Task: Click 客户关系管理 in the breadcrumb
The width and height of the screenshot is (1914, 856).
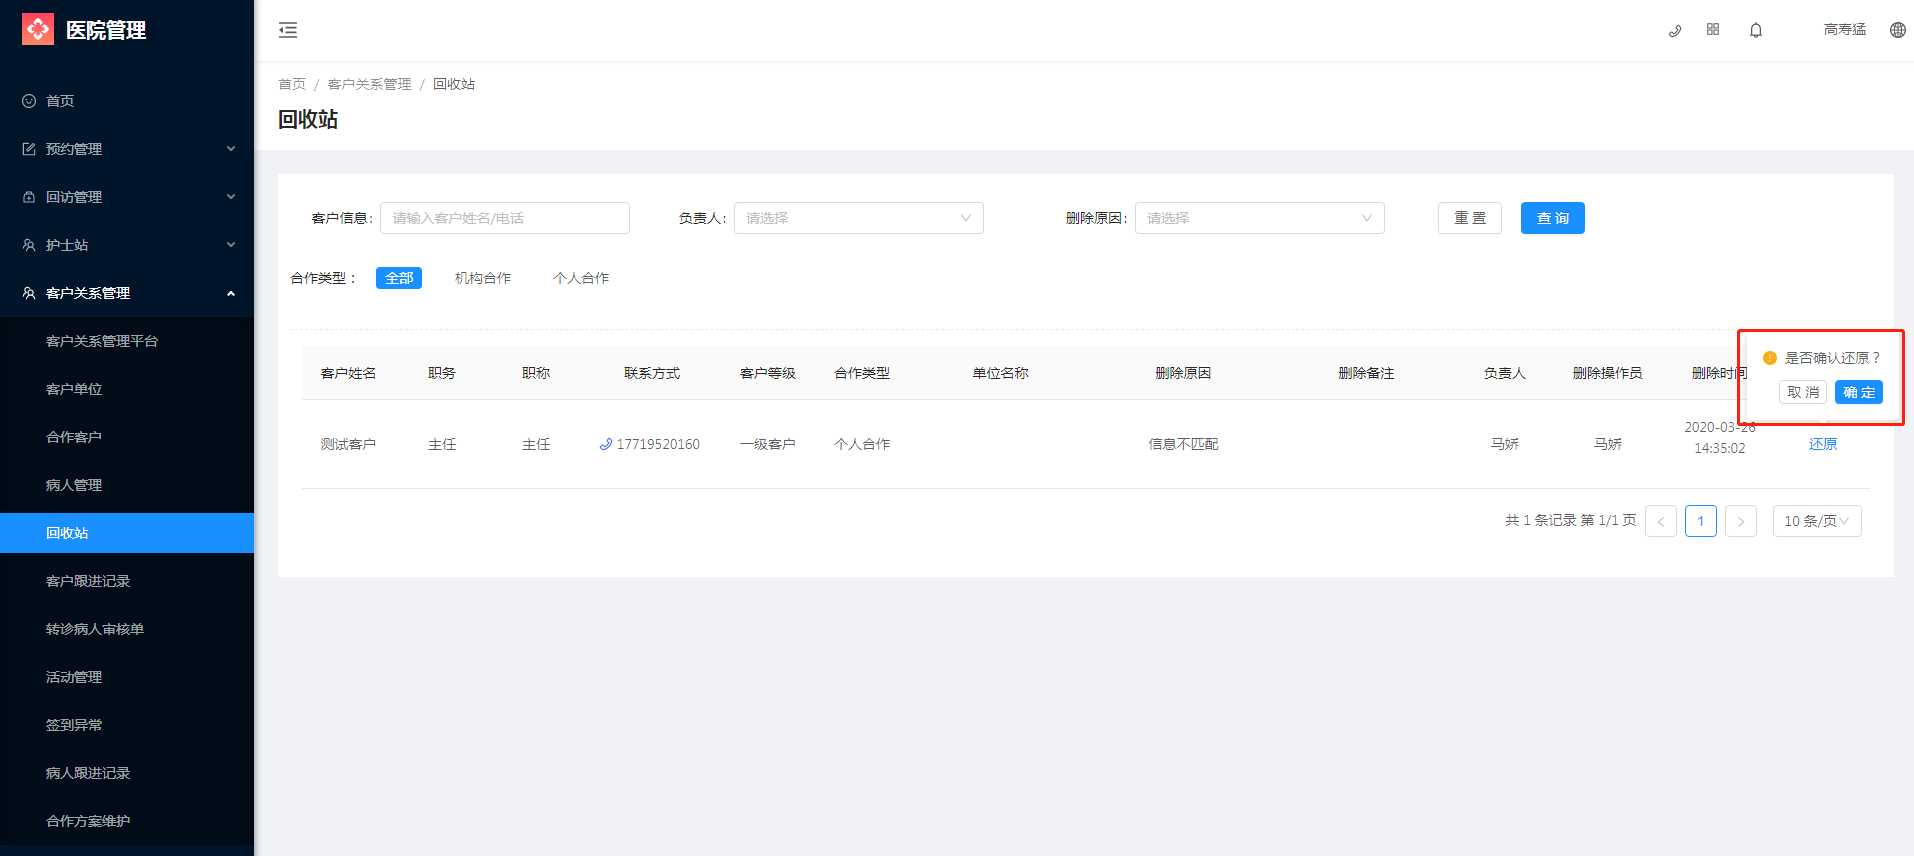Action: [x=369, y=84]
